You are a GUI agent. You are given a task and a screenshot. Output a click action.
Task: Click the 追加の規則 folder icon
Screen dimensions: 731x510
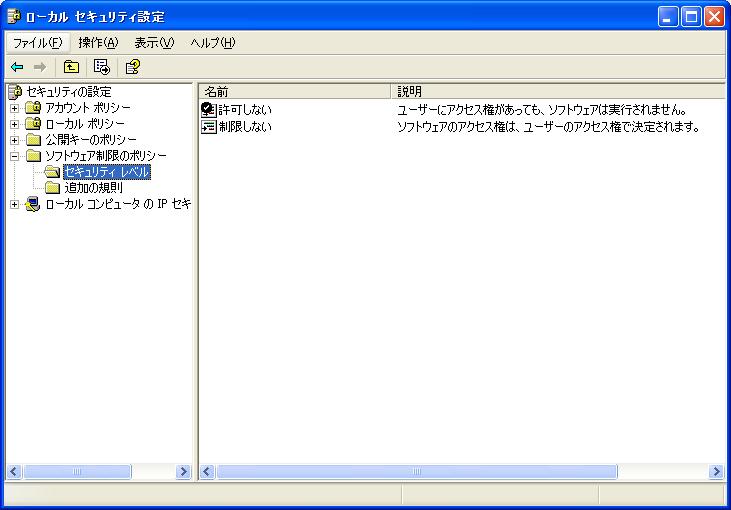52,188
